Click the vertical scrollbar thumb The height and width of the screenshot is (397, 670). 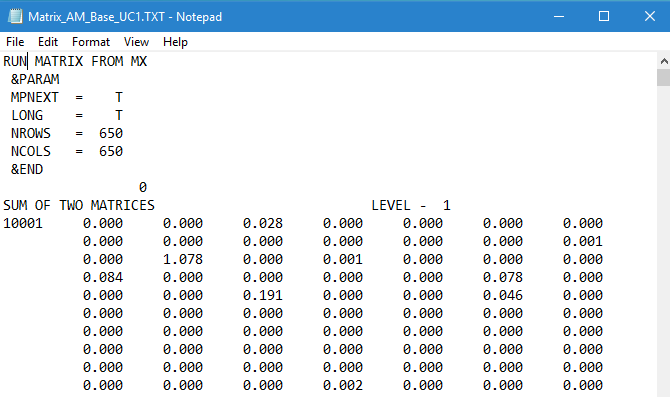[x=664, y=78]
